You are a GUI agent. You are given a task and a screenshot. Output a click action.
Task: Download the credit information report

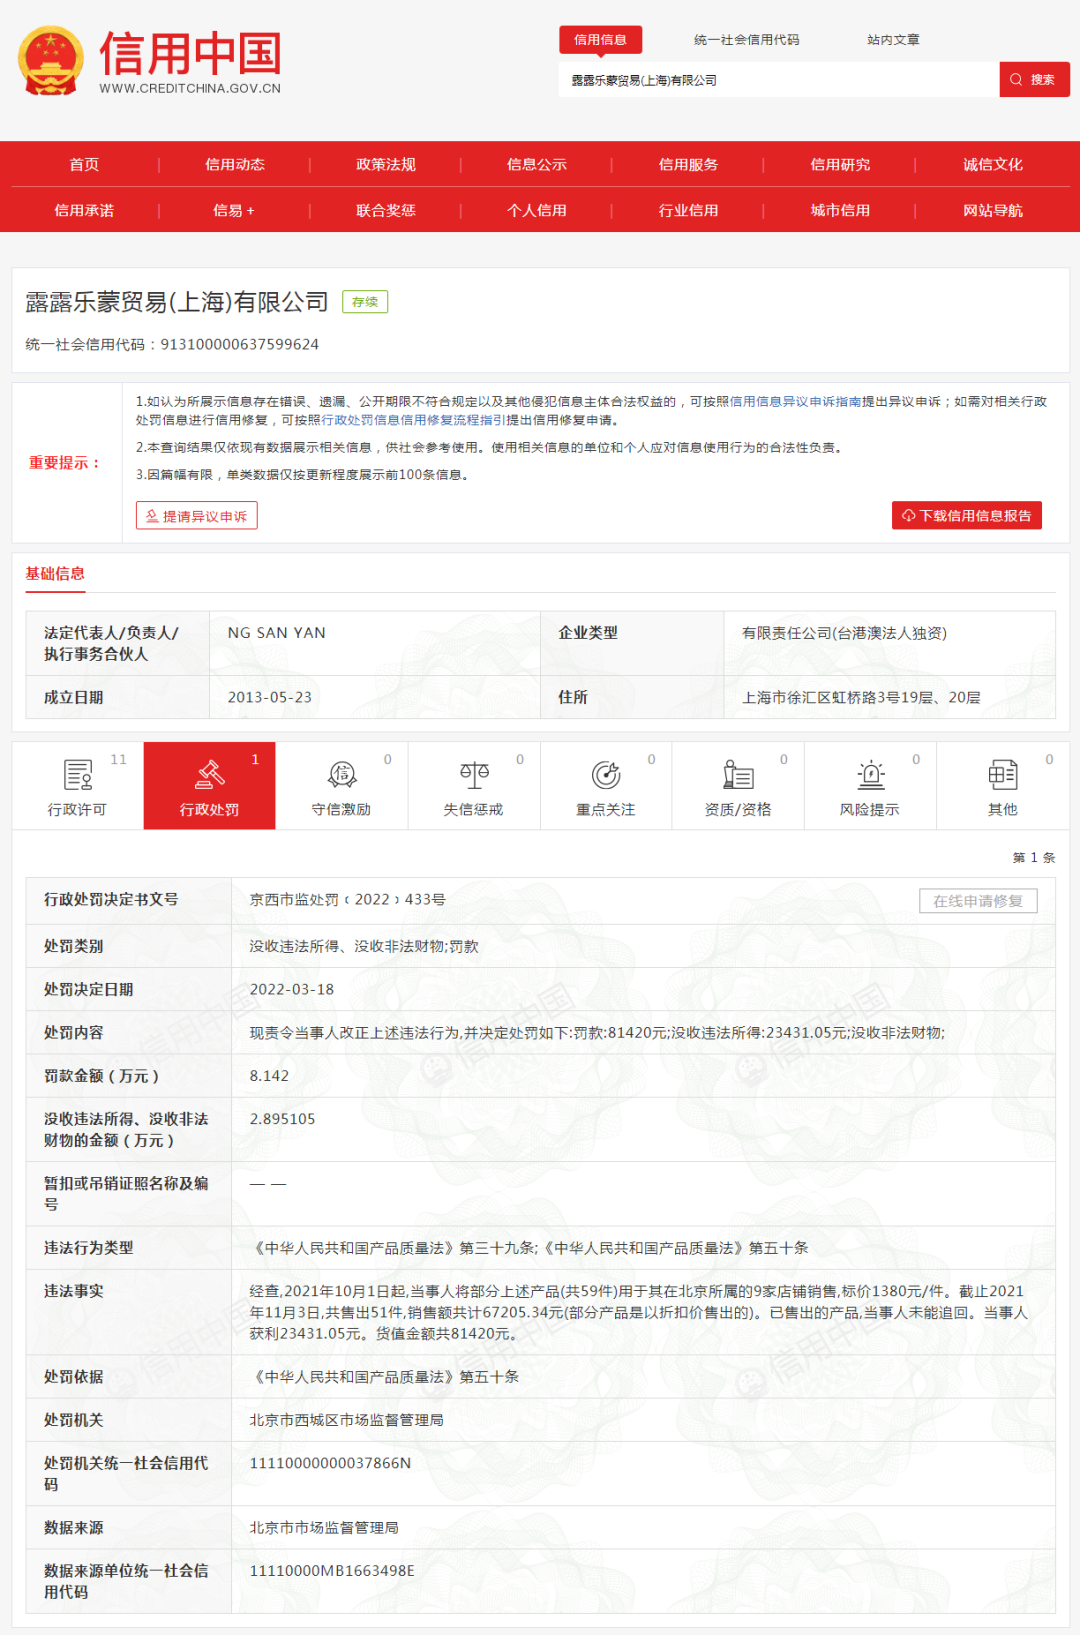pos(967,515)
